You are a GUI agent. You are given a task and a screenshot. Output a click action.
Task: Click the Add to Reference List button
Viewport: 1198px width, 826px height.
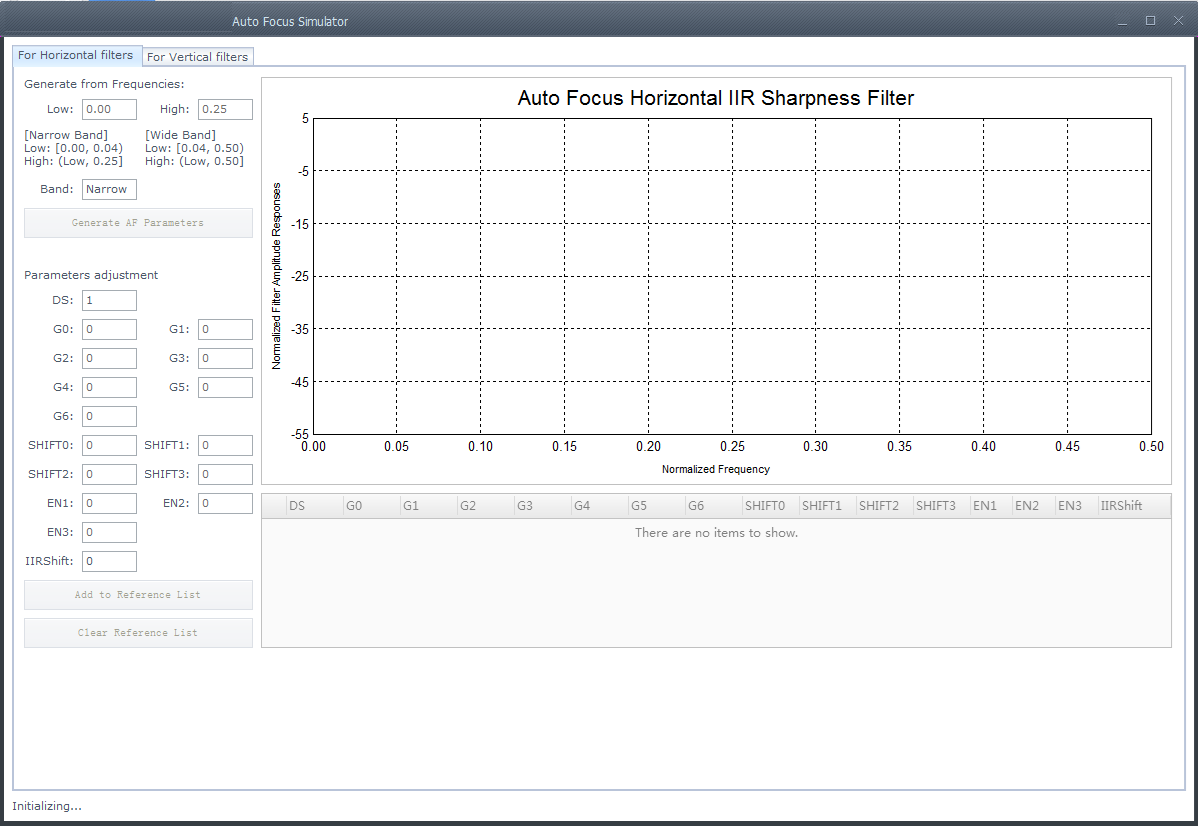(x=138, y=595)
